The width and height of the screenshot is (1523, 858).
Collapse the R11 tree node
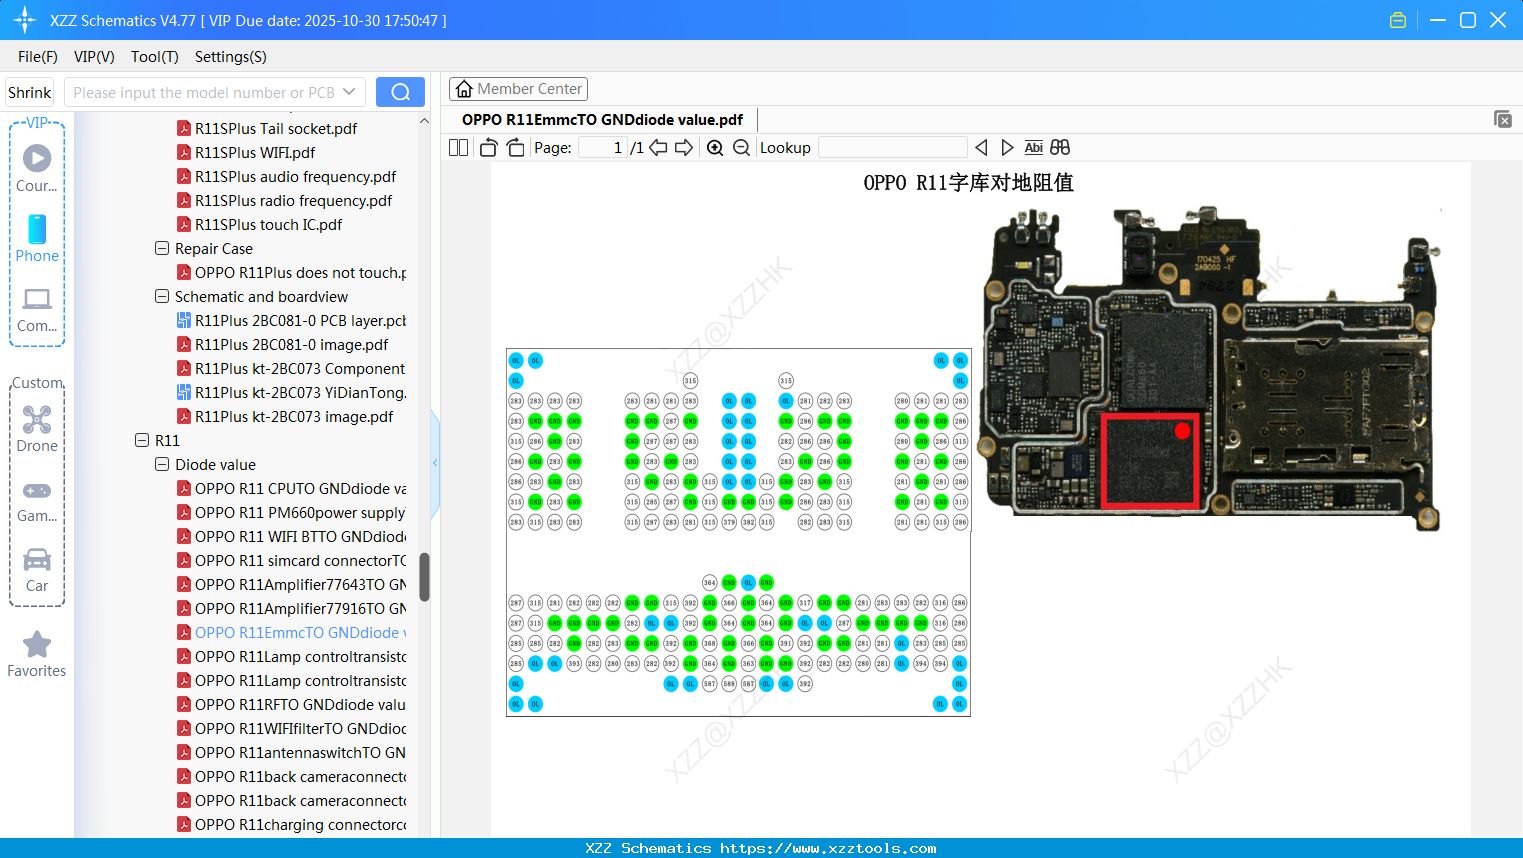pos(142,440)
